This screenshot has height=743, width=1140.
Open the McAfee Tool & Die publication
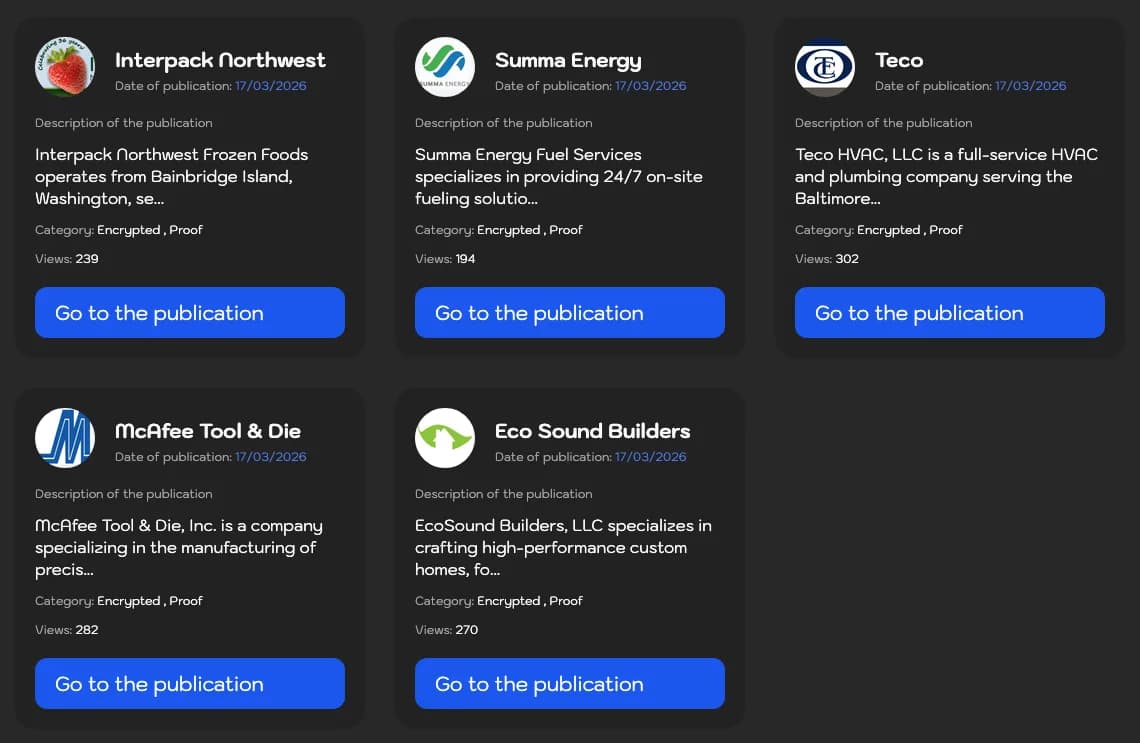[190, 684]
